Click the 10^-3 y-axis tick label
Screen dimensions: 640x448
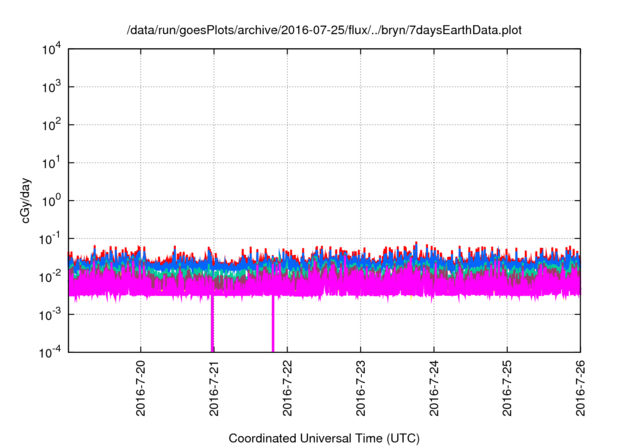52,314
